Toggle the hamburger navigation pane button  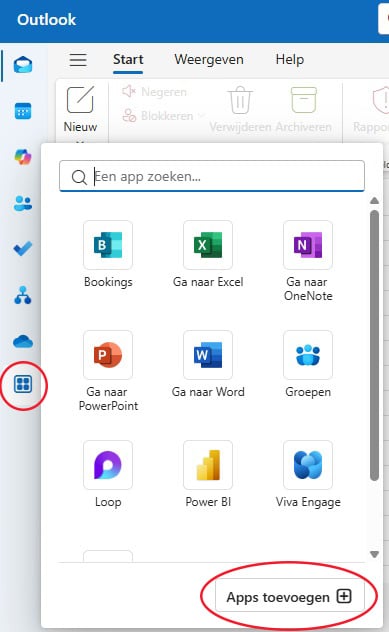coord(78,60)
